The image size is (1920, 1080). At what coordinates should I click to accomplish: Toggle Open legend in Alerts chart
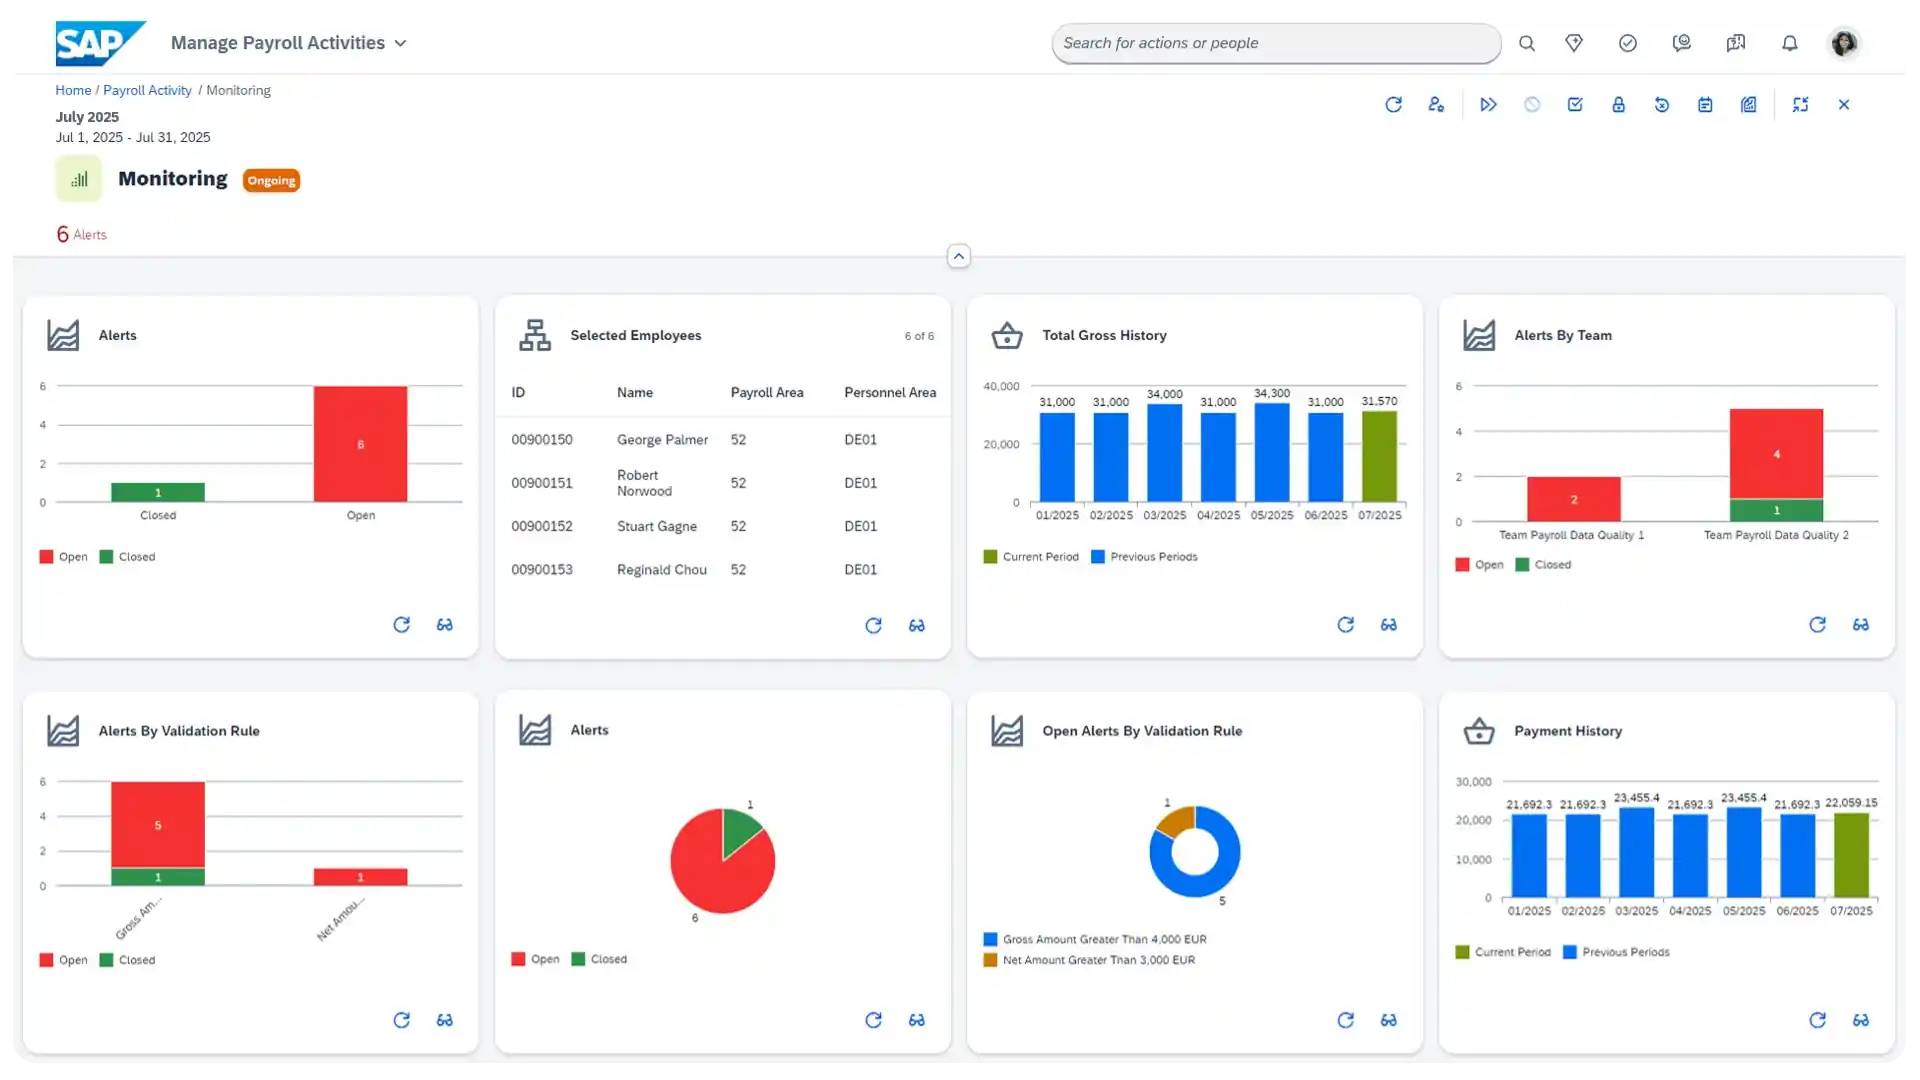pos(63,557)
